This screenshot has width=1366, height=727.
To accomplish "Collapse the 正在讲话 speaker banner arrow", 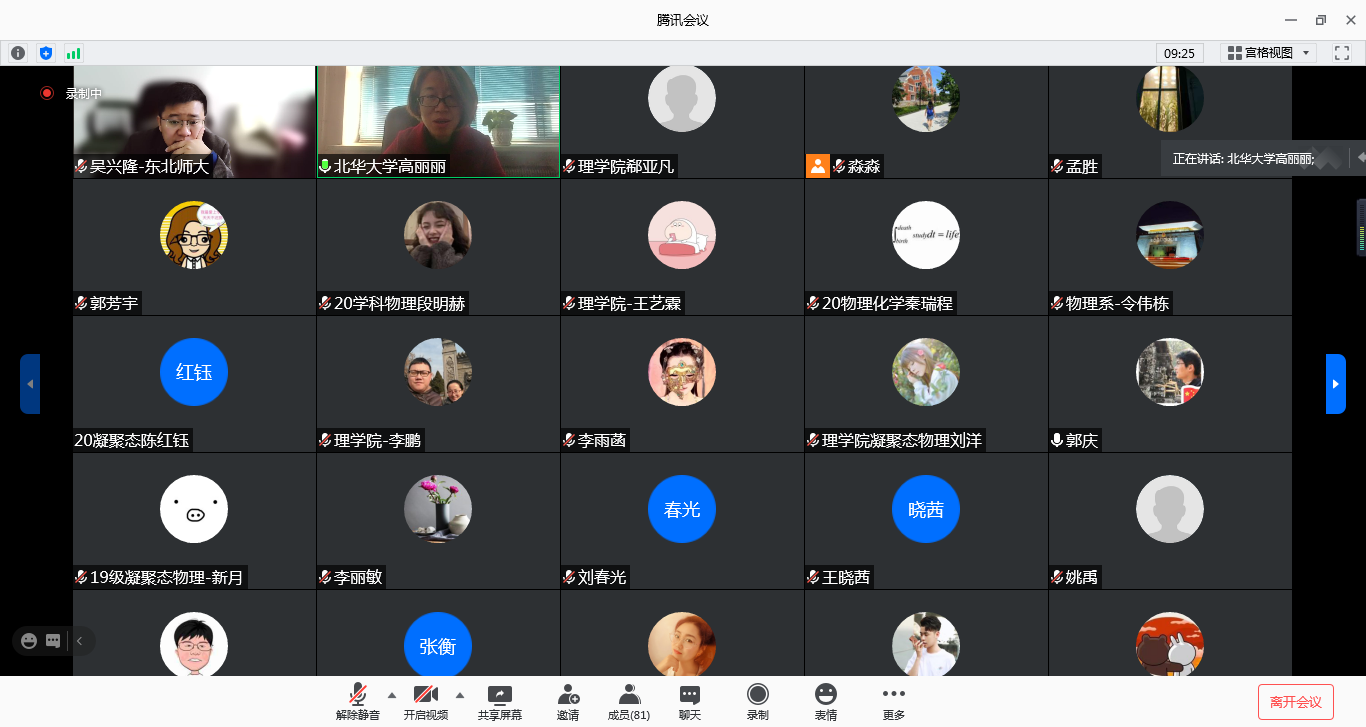I will click(1360, 158).
